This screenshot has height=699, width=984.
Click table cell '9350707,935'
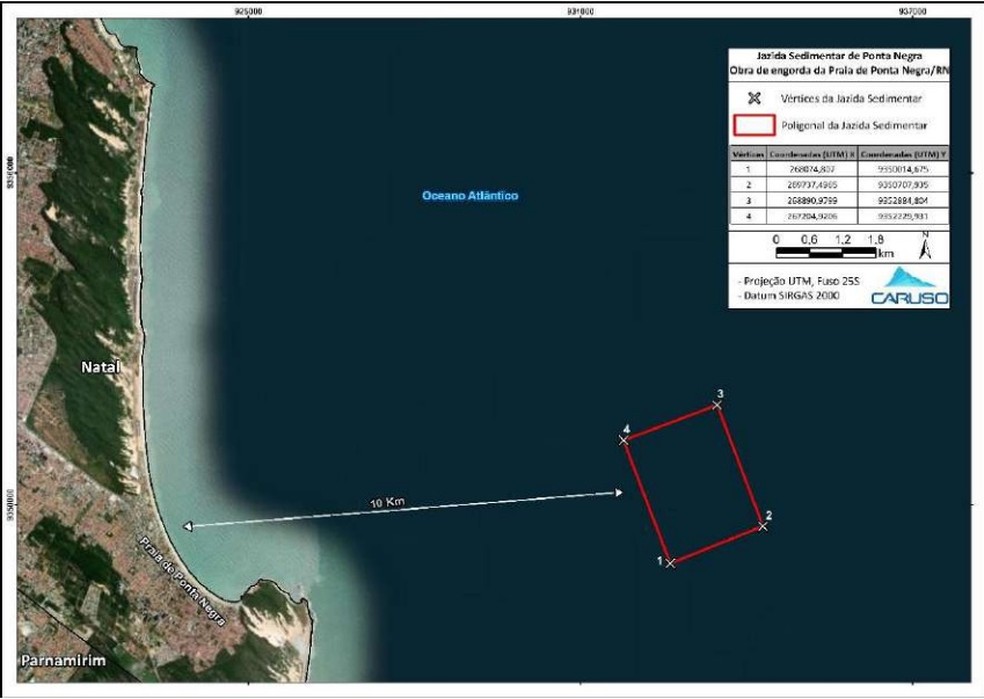904,185
